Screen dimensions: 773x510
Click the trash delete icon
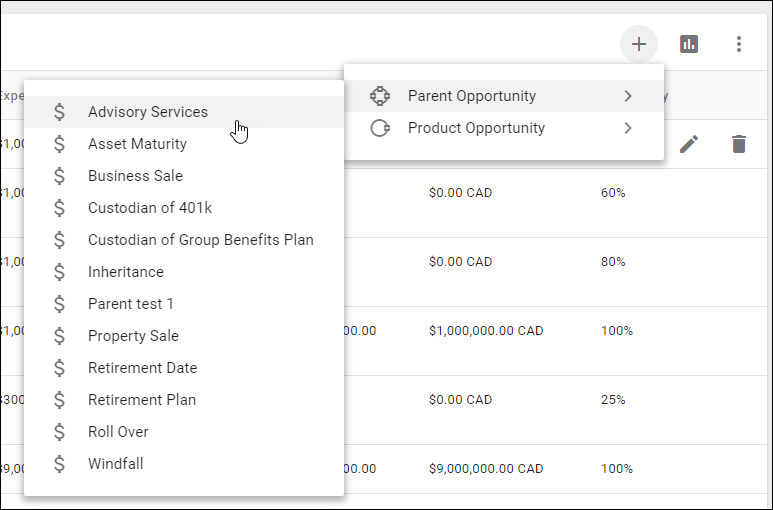coord(739,144)
